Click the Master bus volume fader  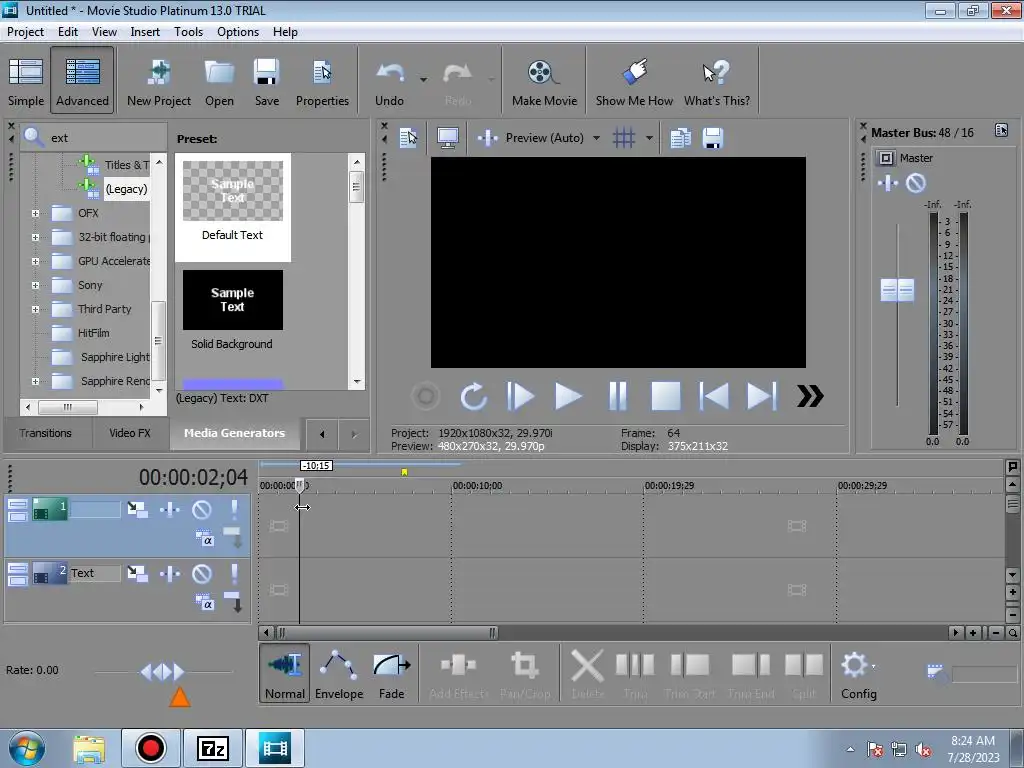tap(897, 290)
